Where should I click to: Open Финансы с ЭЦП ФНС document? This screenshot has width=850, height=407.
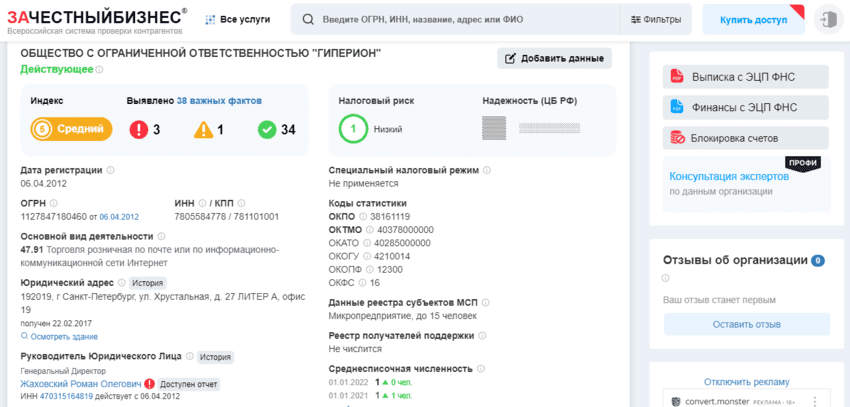coord(745,107)
